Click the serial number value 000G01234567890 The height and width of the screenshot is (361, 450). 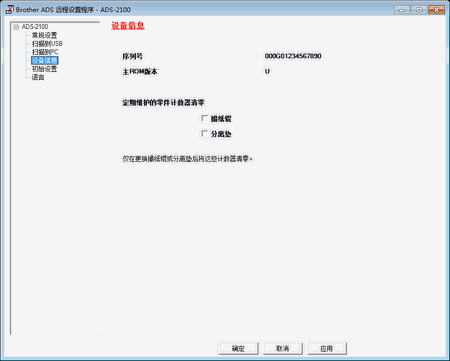pyautogui.click(x=293, y=56)
